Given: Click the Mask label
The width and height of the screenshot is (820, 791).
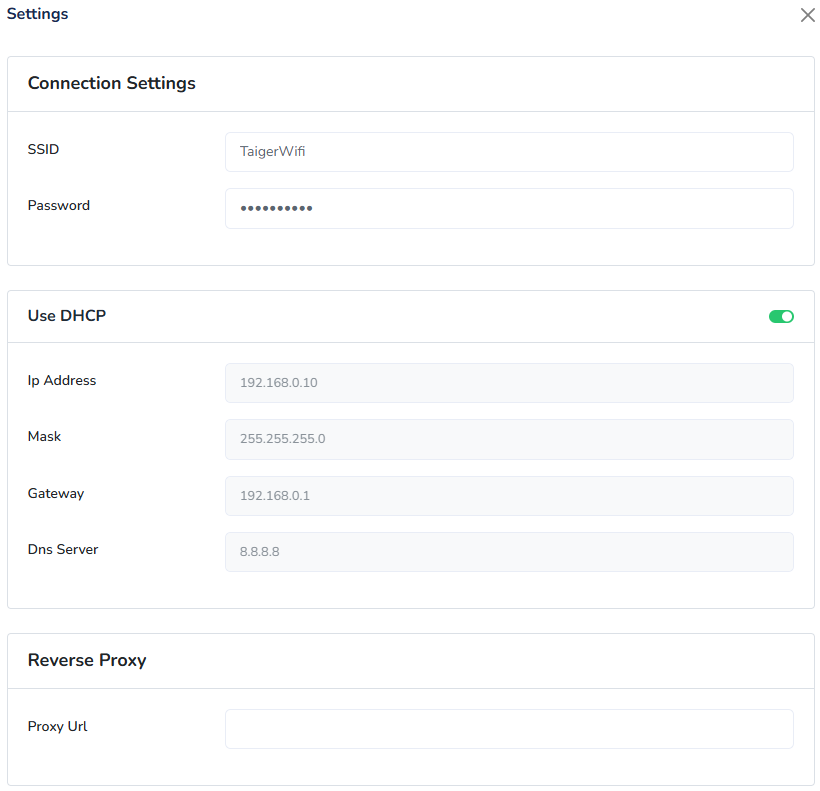Looking at the screenshot, I should [x=45, y=436].
